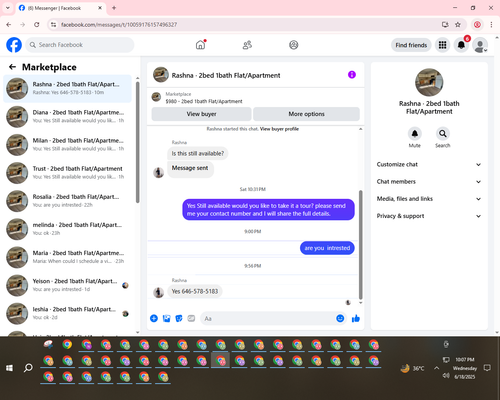Expand Chat members section
Viewport: 500px width, 400px height.
[x=429, y=182]
